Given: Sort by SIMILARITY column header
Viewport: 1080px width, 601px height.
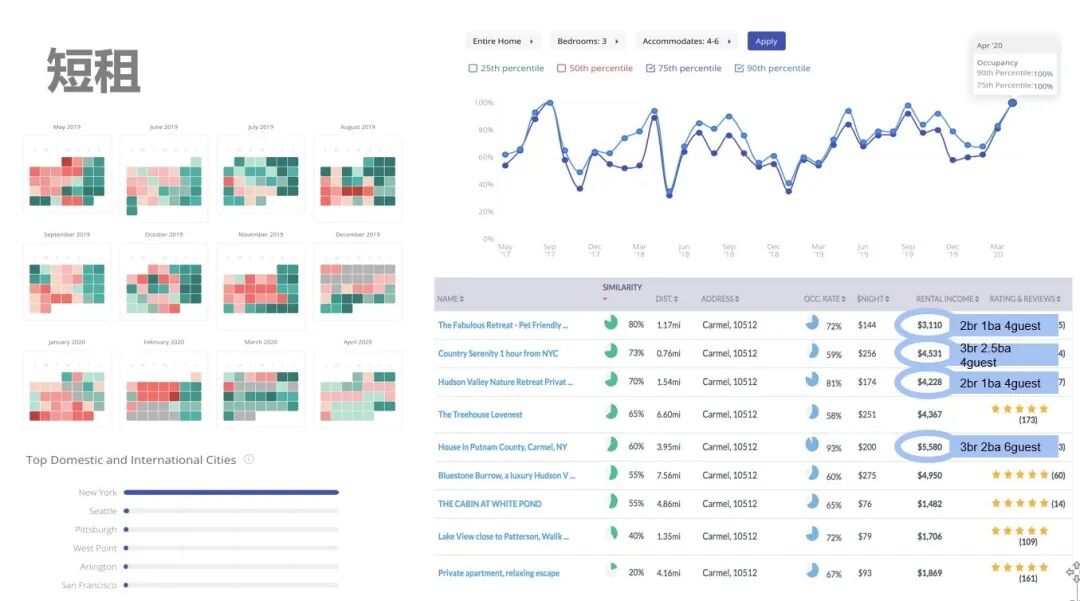Looking at the screenshot, I should click(622, 288).
